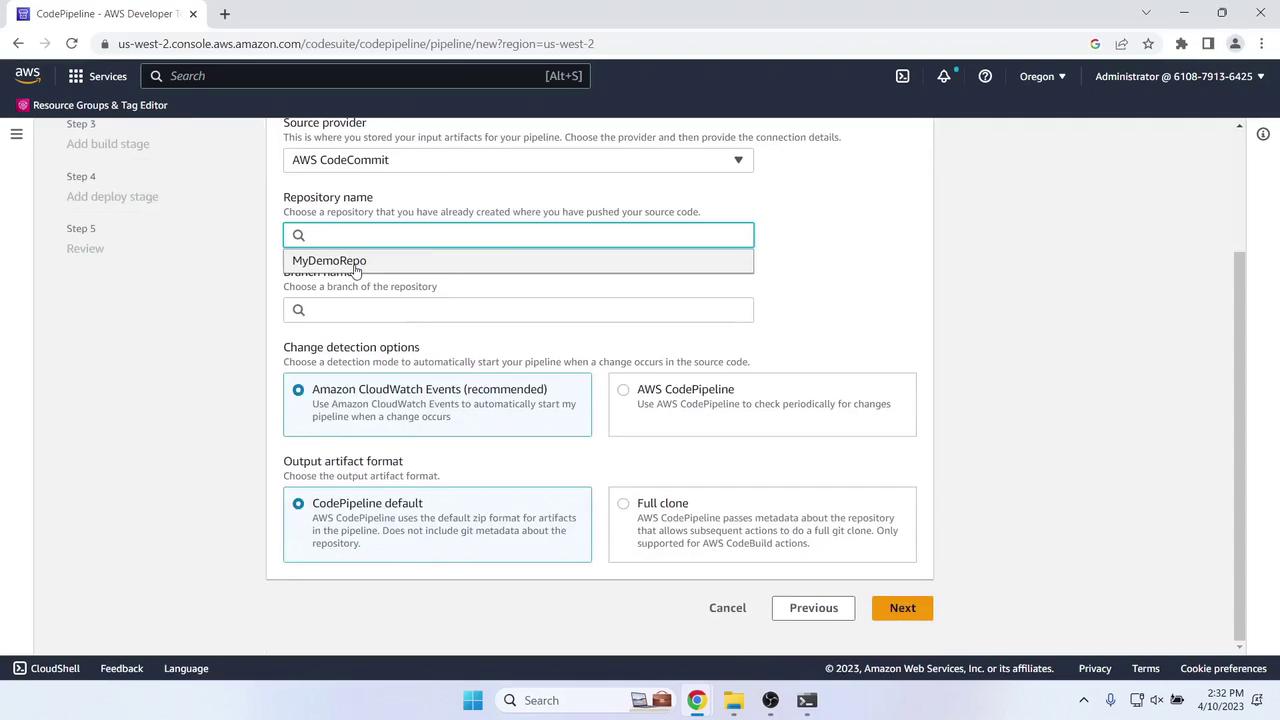Screen dimensions: 1280x720
Task: Open the notifications bell icon
Action: pos(944,76)
